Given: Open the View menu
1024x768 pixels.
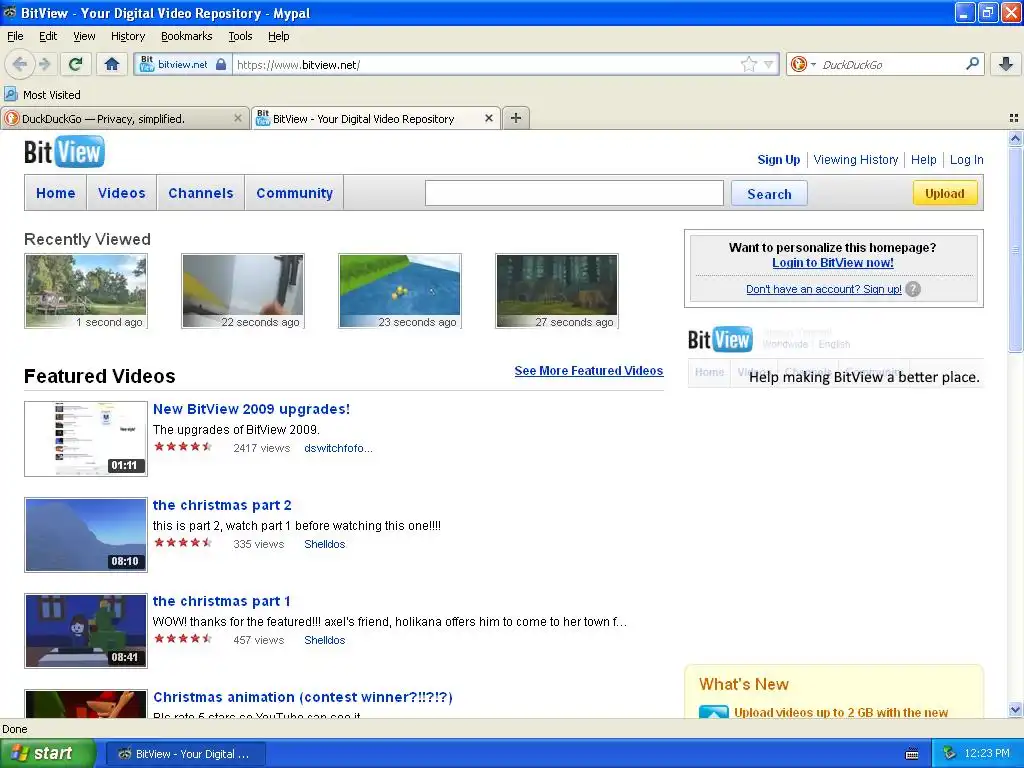Looking at the screenshot, I should (84, 36).
